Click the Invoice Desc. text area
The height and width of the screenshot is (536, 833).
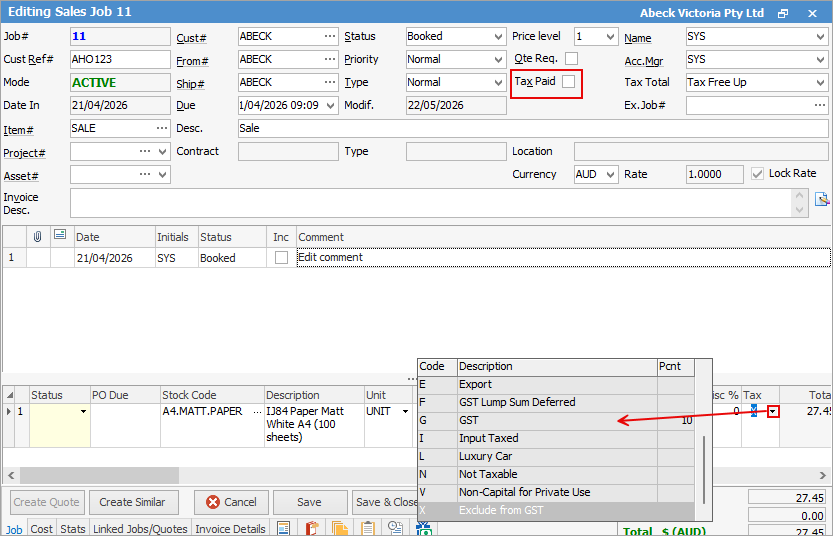[x=431, y=203]
